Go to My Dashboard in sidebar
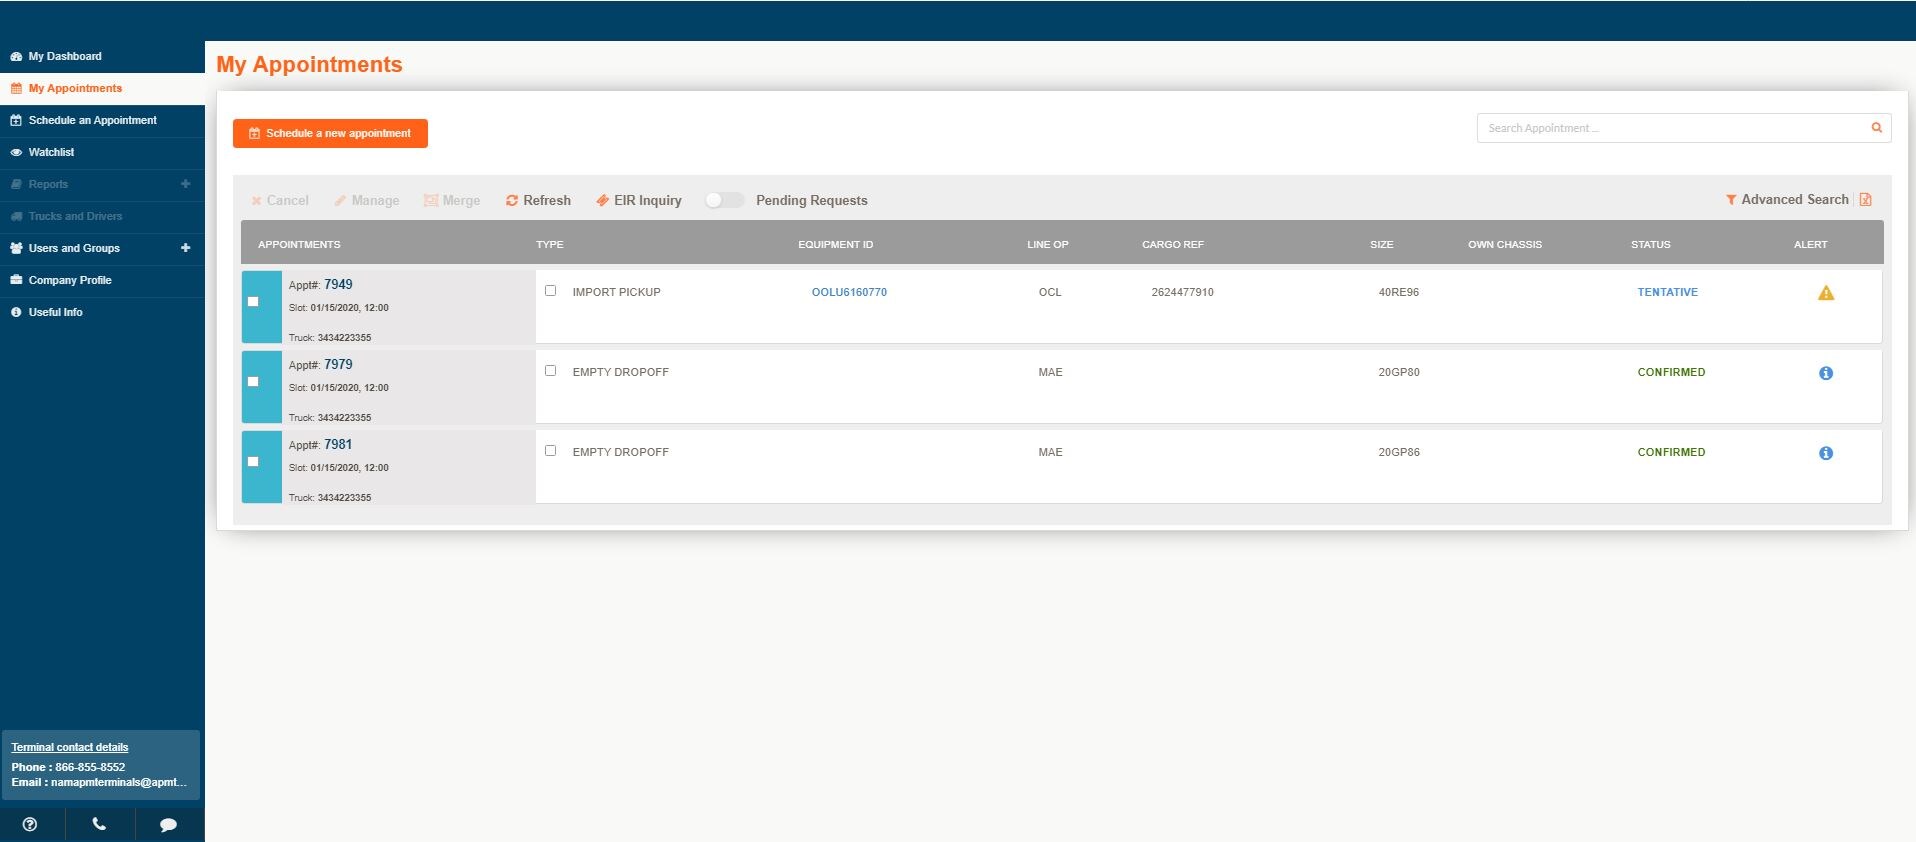Viewport: 1916px width, 842px height. [x=65, y=56]
